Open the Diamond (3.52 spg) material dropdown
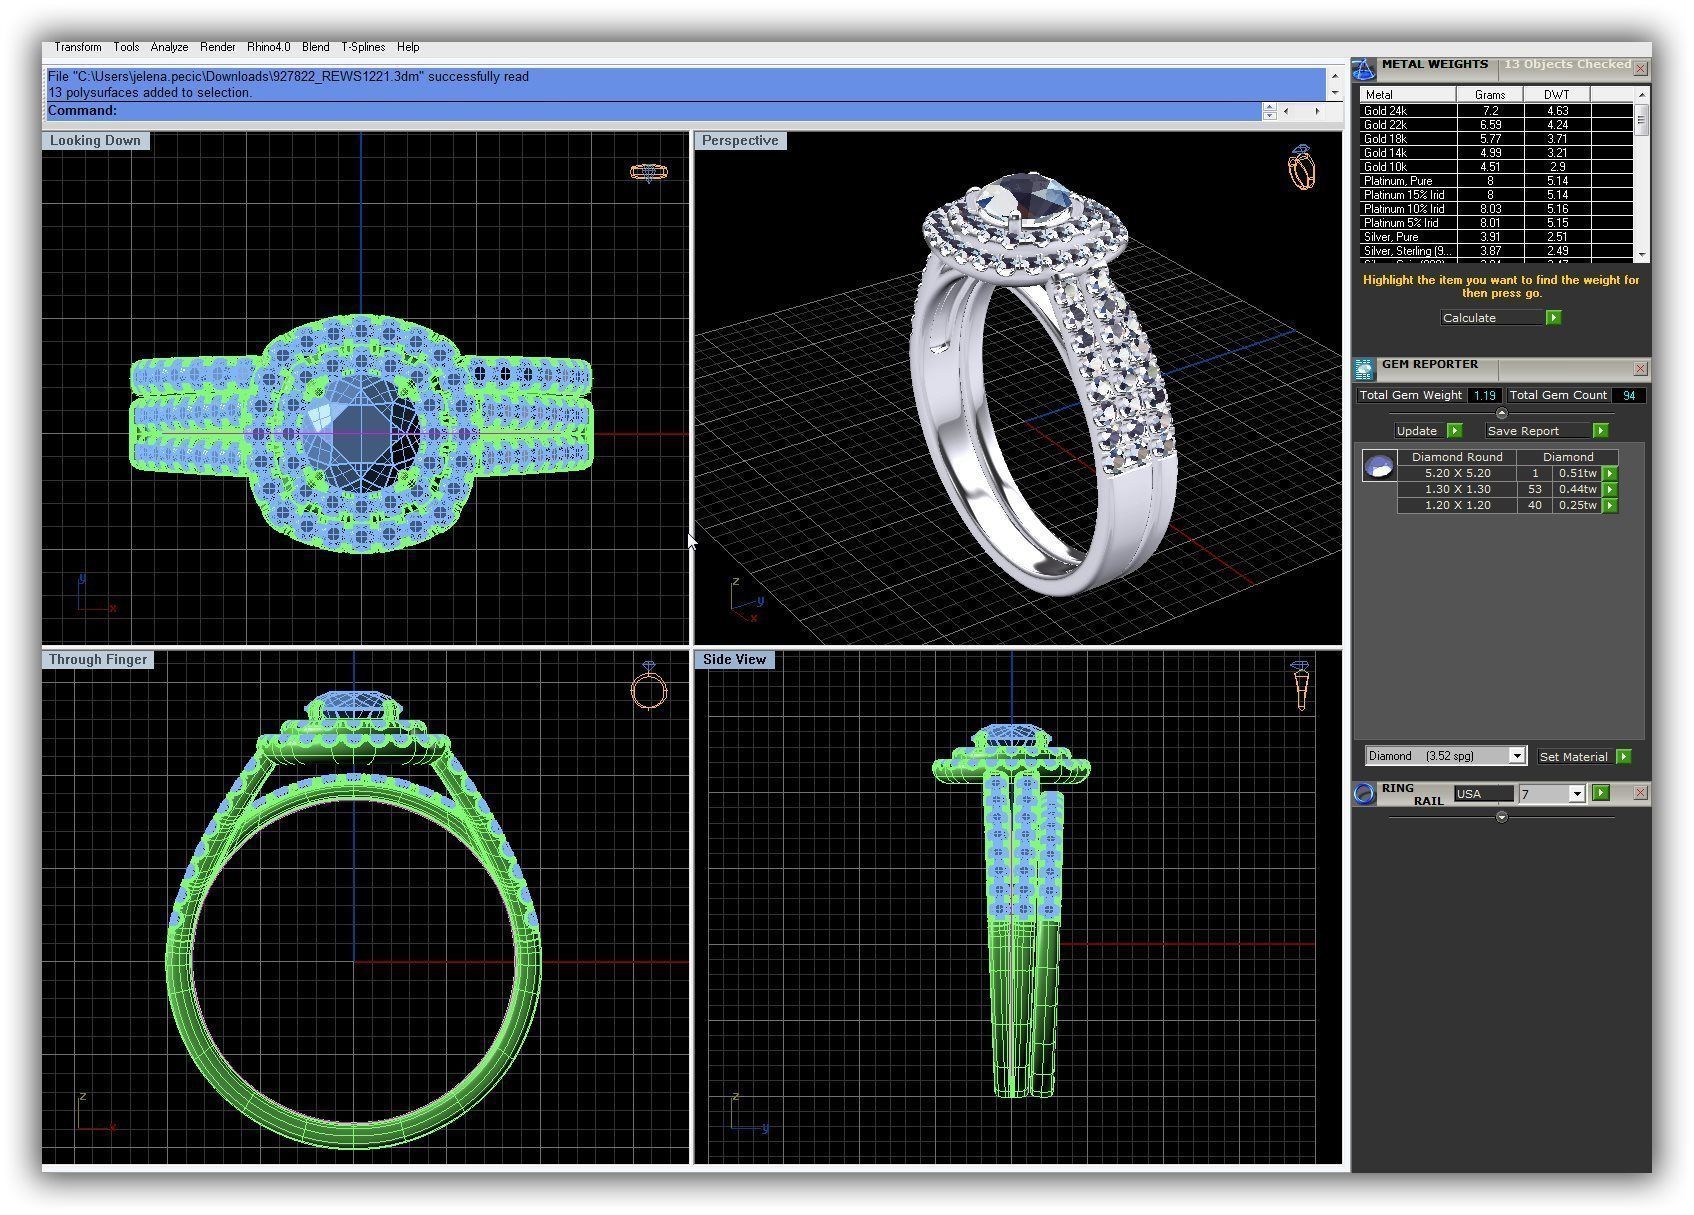Viewport: 1694px width, 1215px height. coord(1516,756)
